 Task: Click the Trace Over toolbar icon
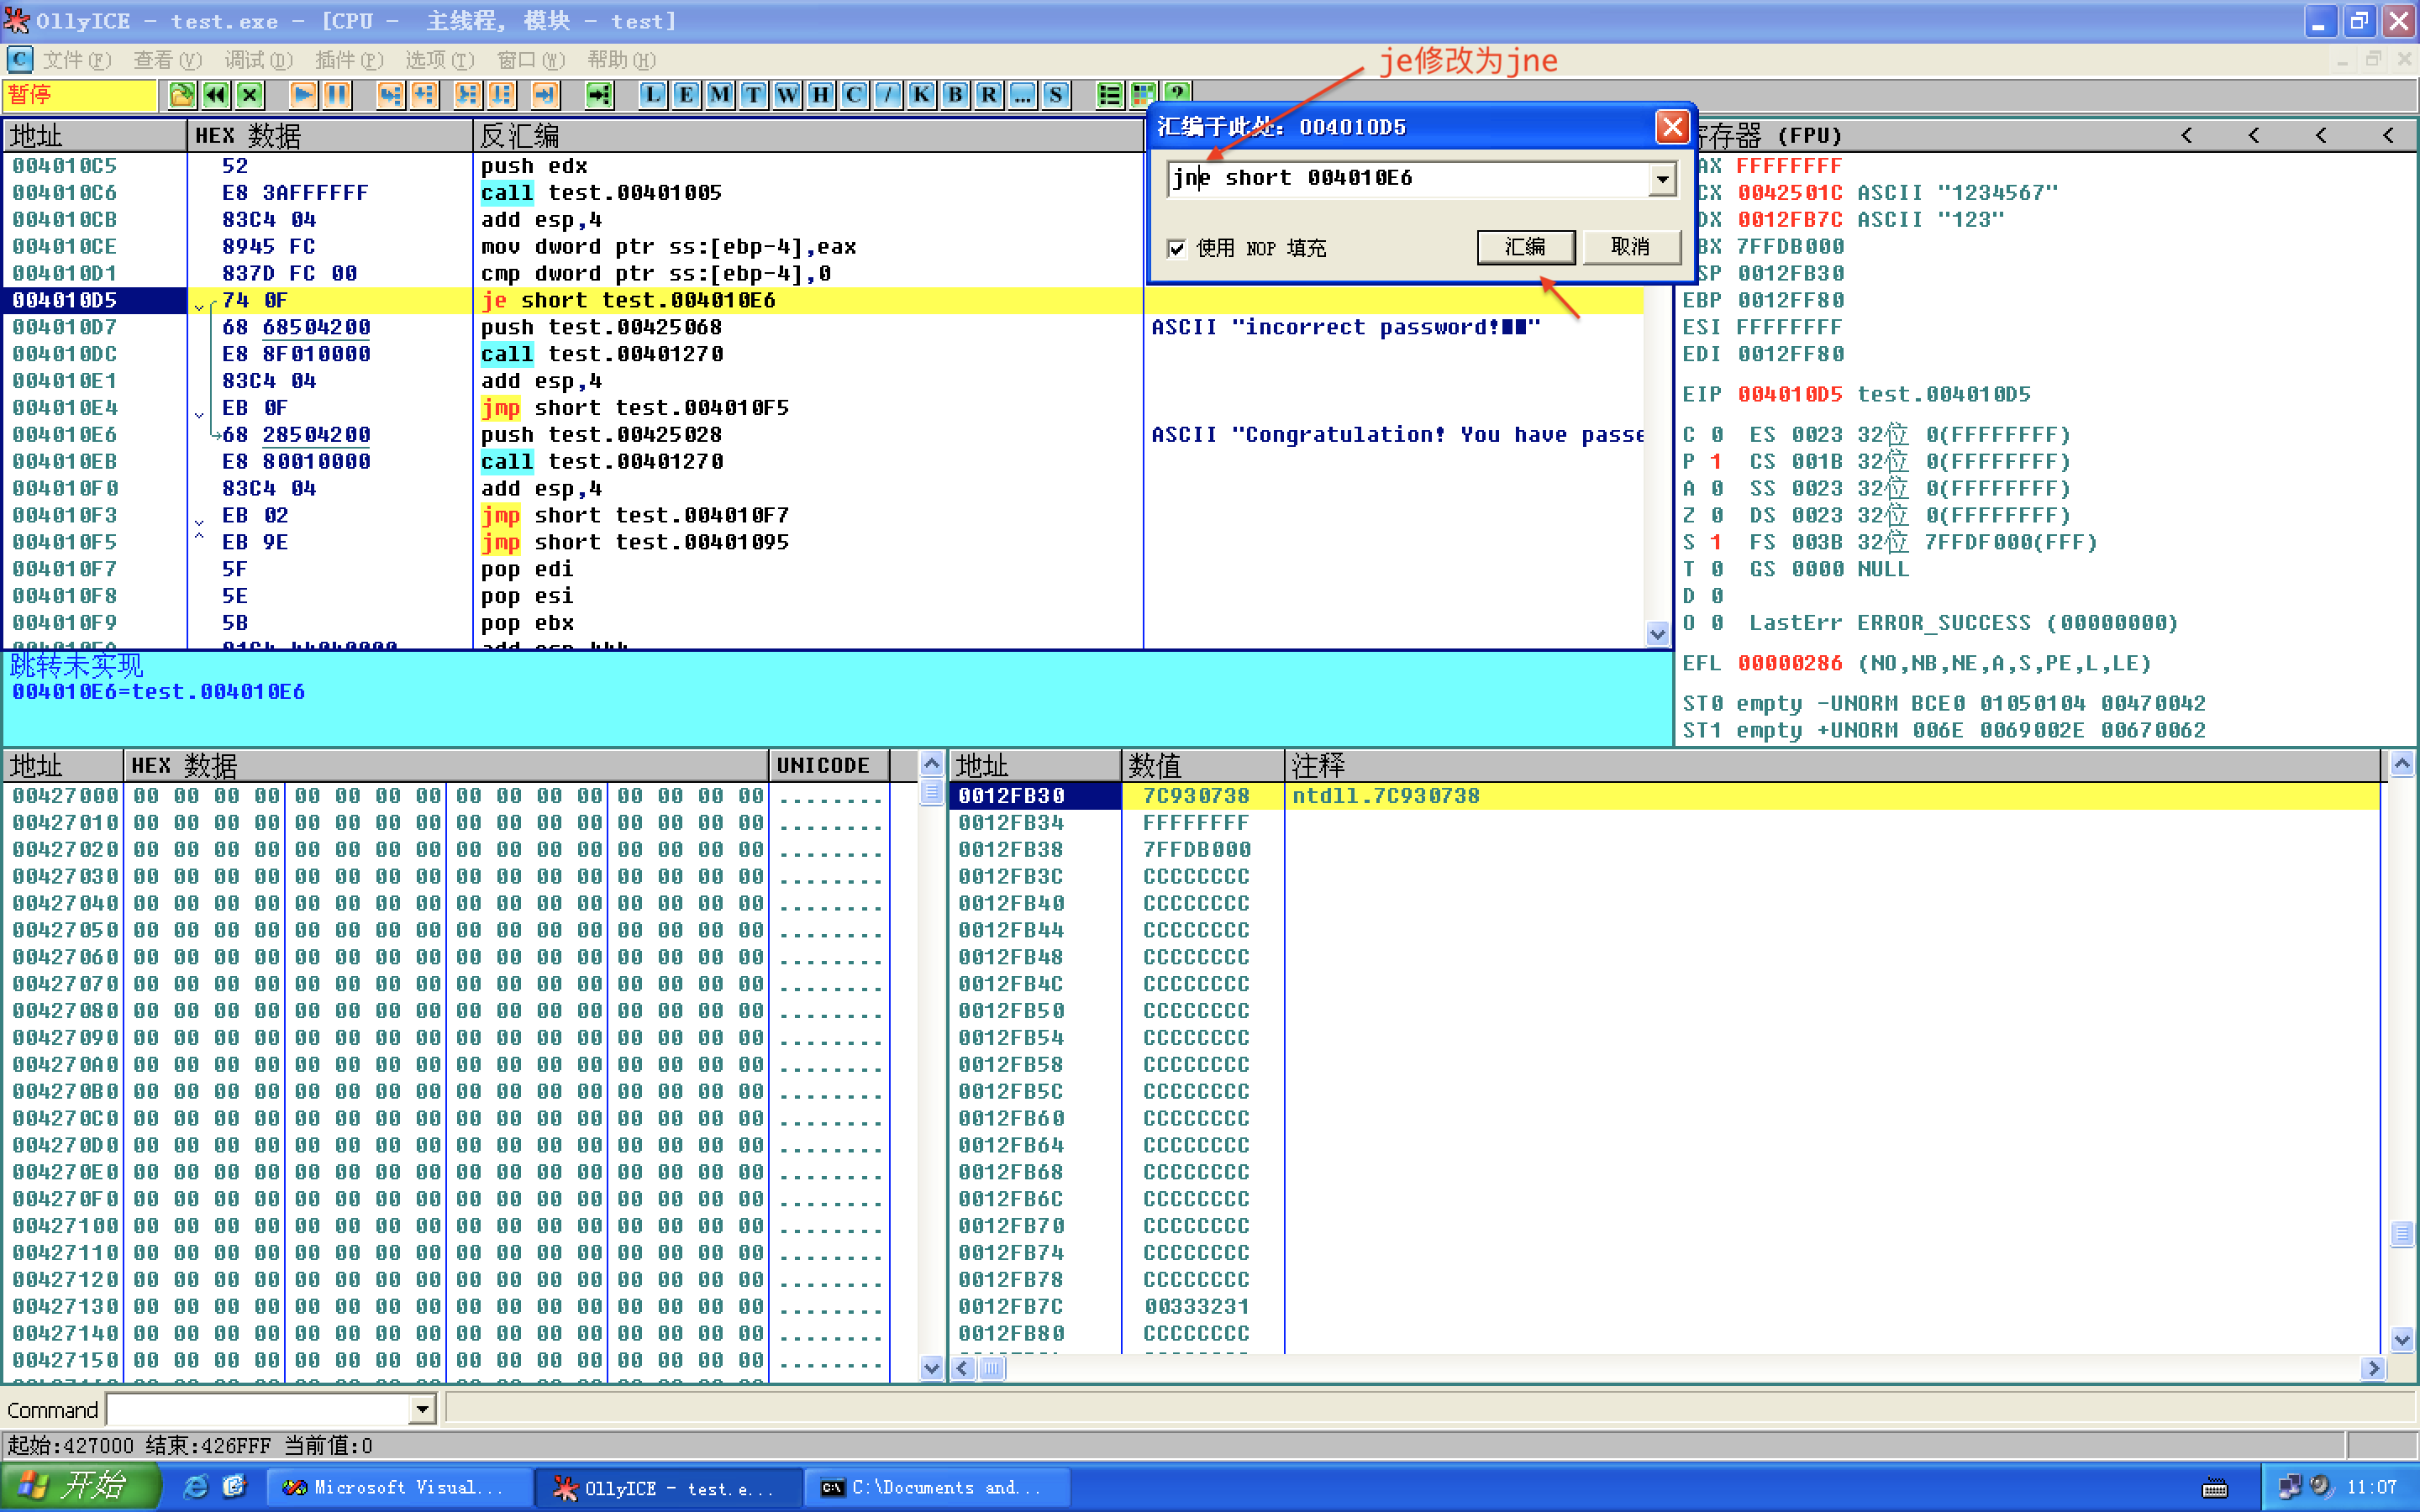click(501, 95)
